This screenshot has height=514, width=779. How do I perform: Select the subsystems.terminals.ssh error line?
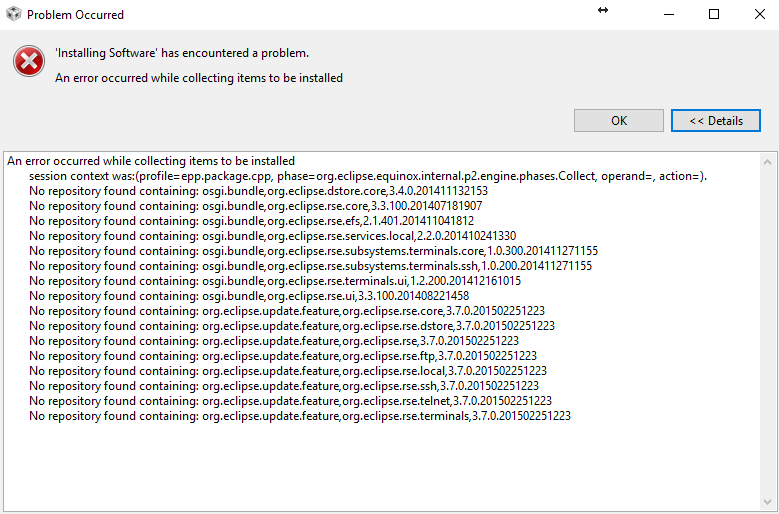[x=310, y=266]
